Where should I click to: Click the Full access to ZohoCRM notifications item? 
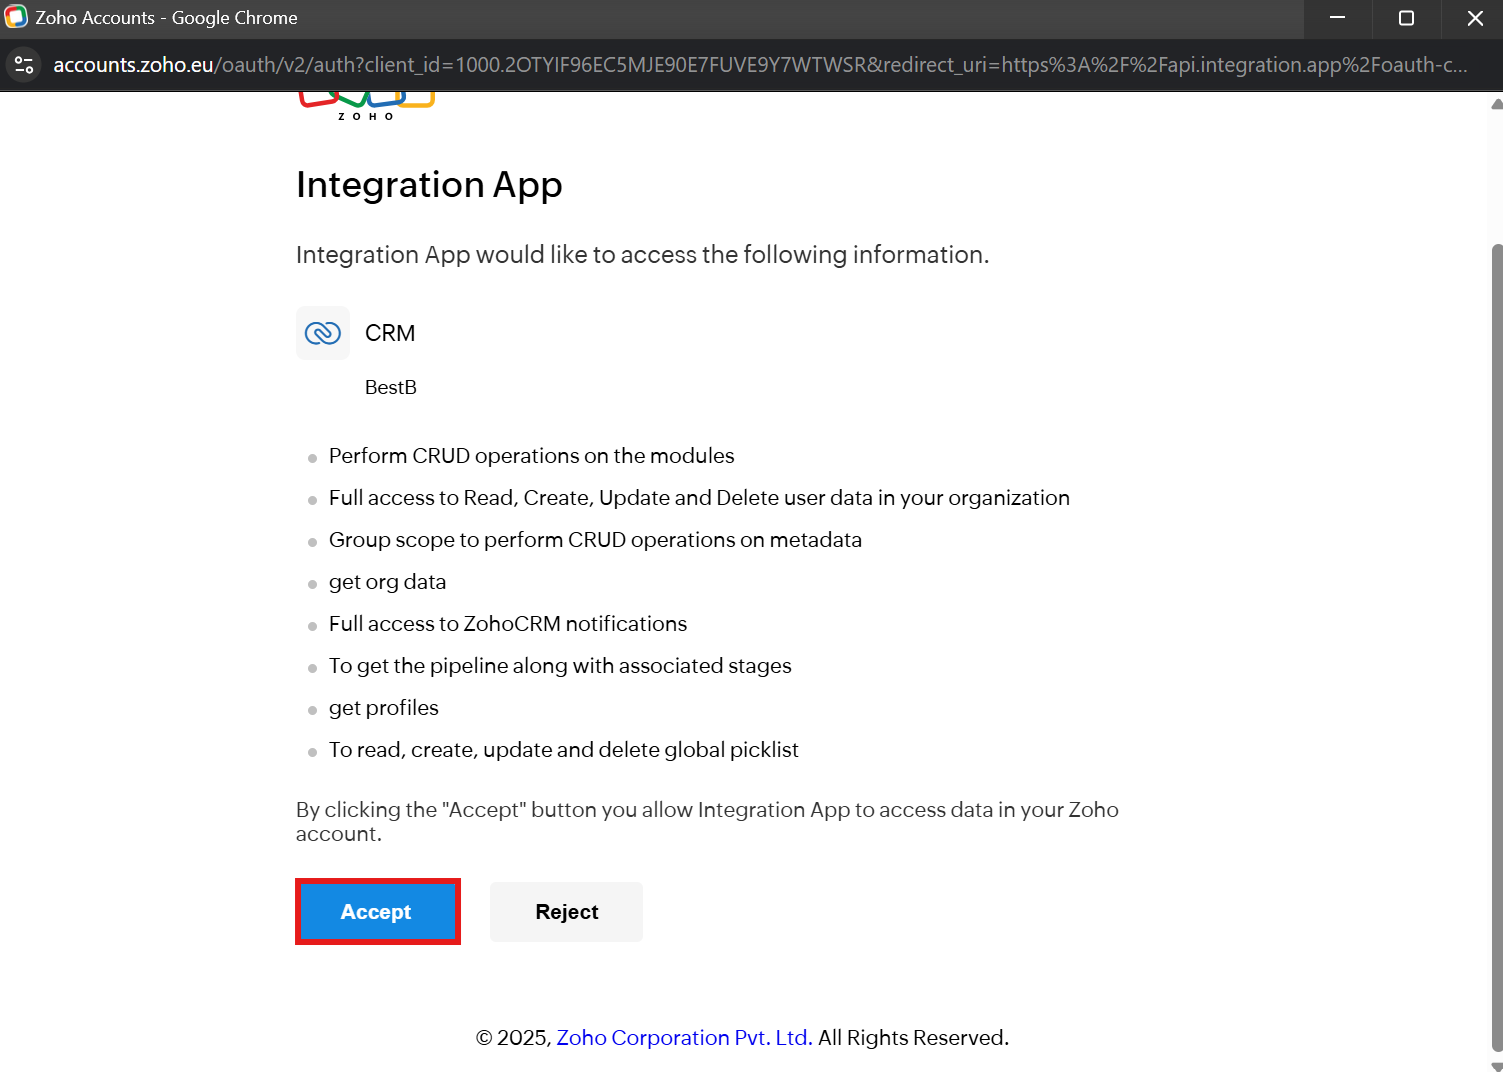point(508,624)
